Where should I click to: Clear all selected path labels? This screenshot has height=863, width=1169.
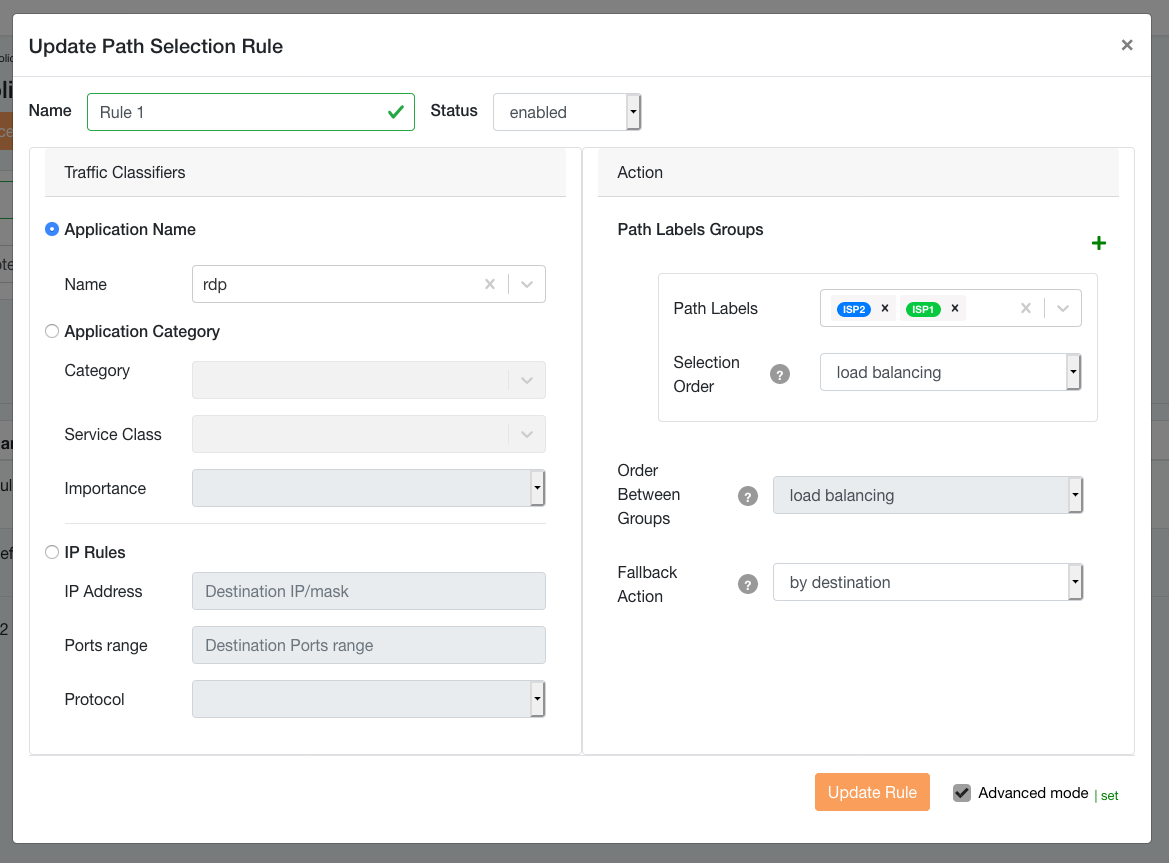point(1025,309)
